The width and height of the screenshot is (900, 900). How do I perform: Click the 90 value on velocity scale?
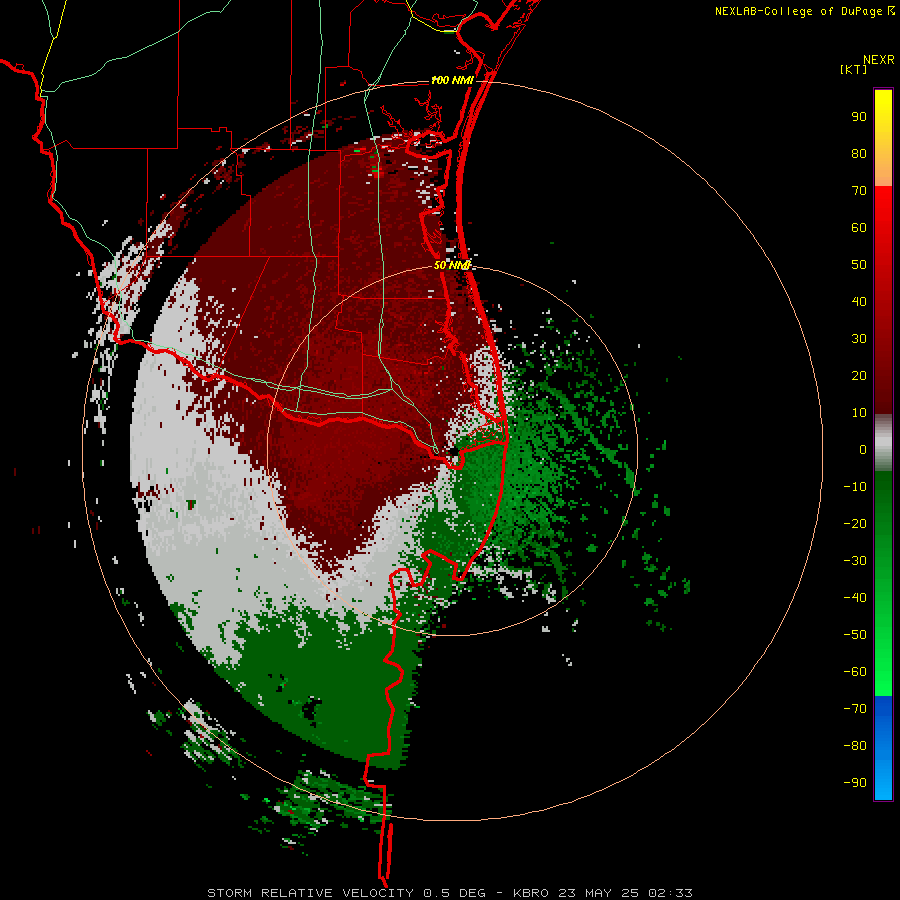coord(859,117)
